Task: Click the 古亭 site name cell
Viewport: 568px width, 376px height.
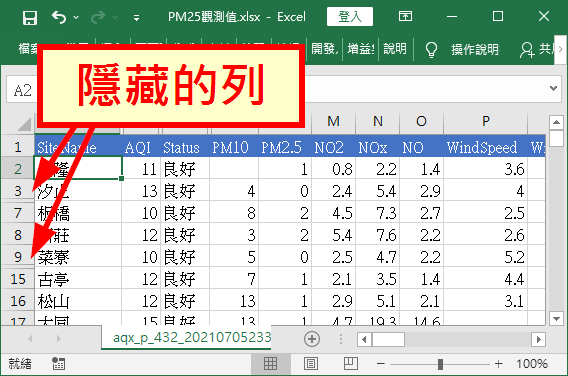Action: tap(78, 279)
